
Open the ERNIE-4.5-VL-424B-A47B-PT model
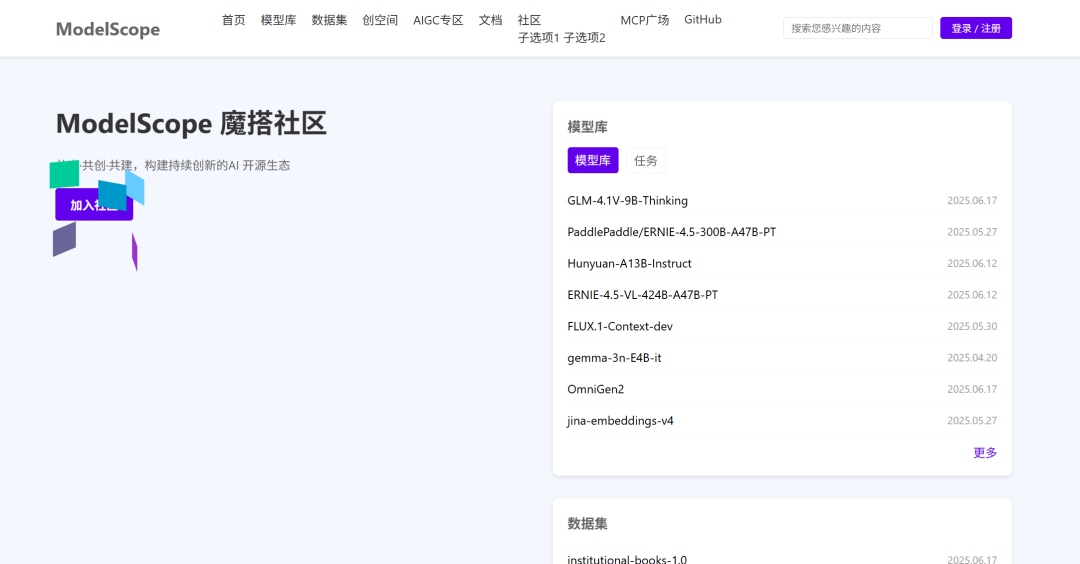[x=643, y=295]
